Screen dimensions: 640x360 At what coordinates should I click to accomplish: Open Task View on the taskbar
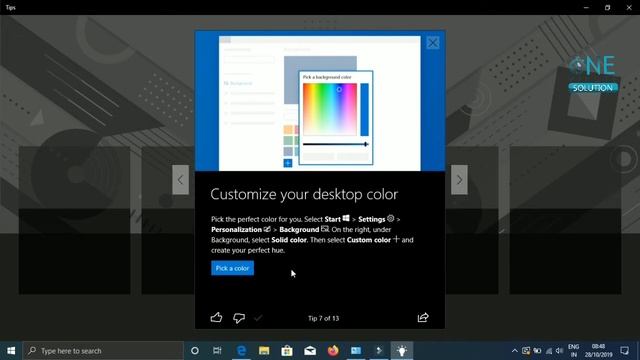pyautogui.click(x=217, y=351)
